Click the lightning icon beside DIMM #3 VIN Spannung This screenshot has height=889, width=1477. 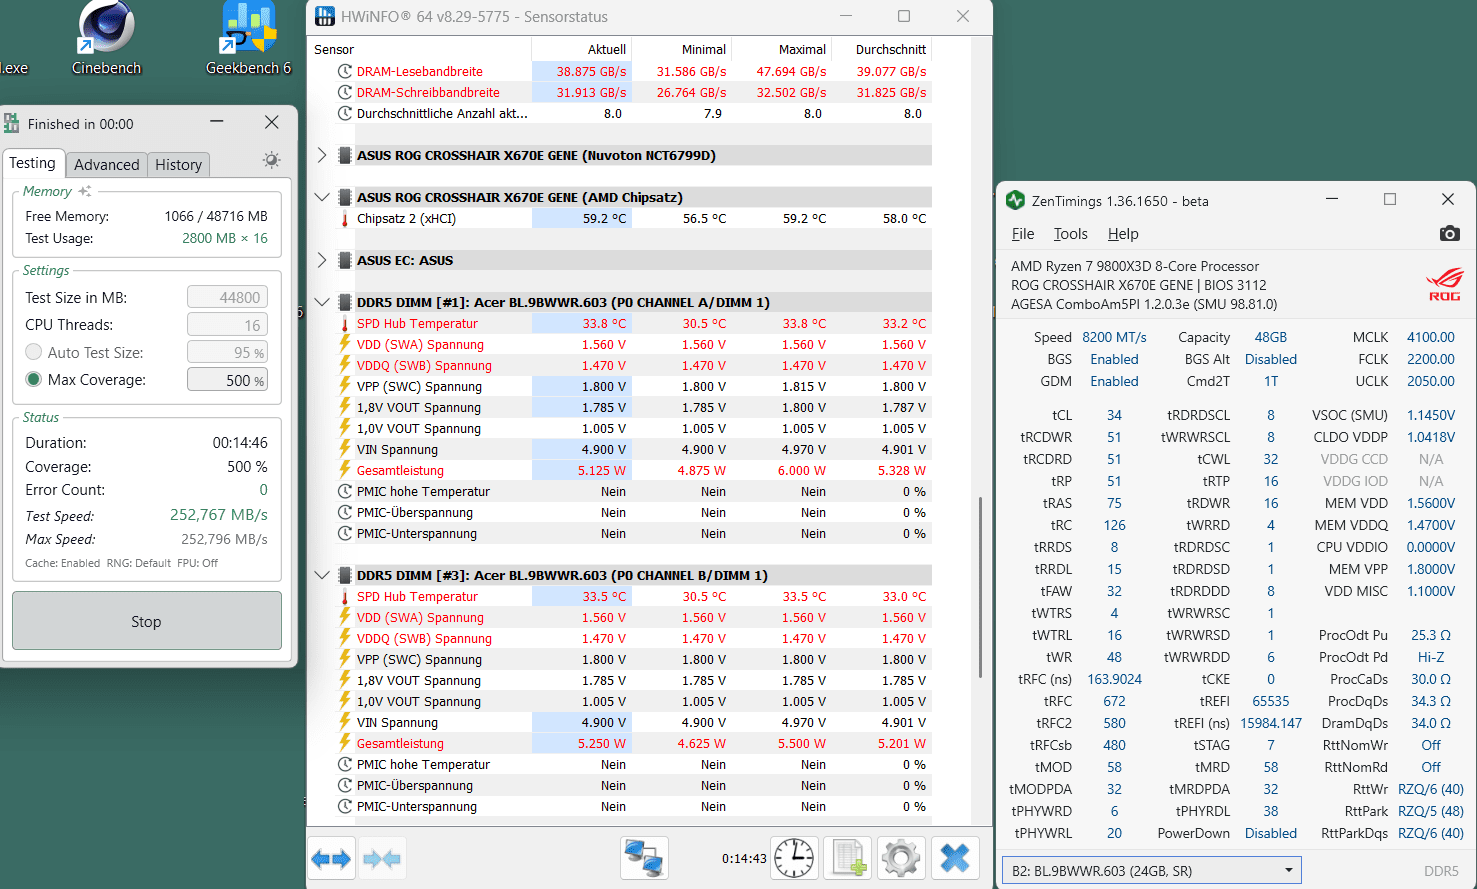344,722
